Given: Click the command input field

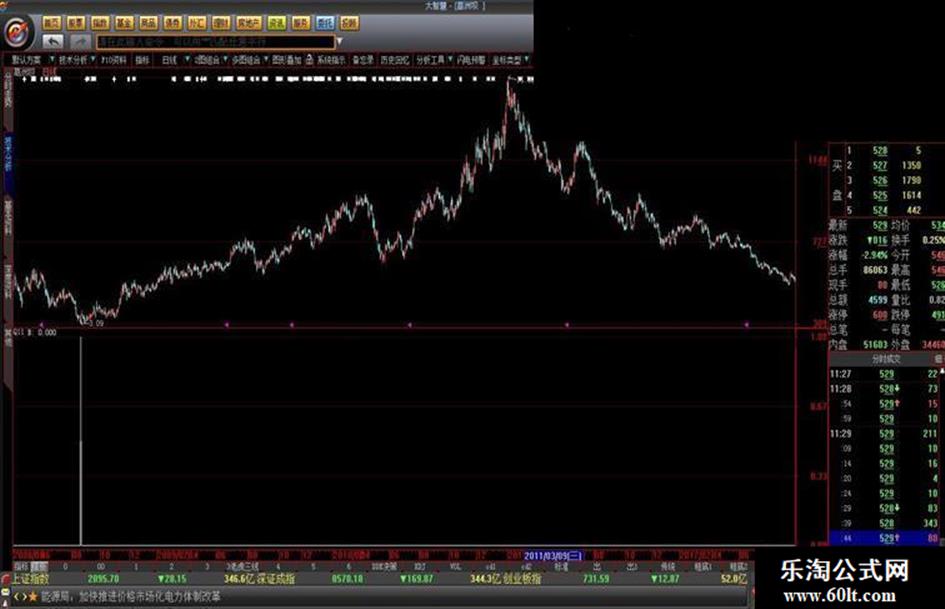Looking at the screenshot, I should point(215,42).
